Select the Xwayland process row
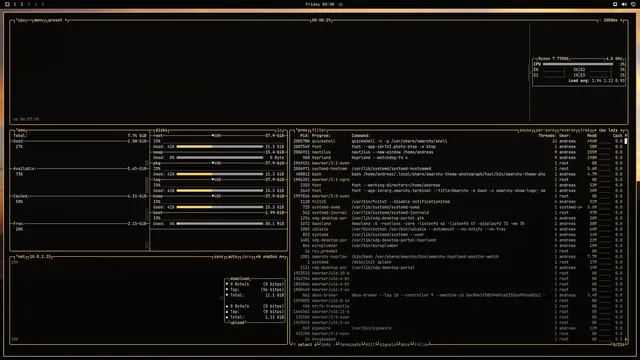 pos(458,224)
